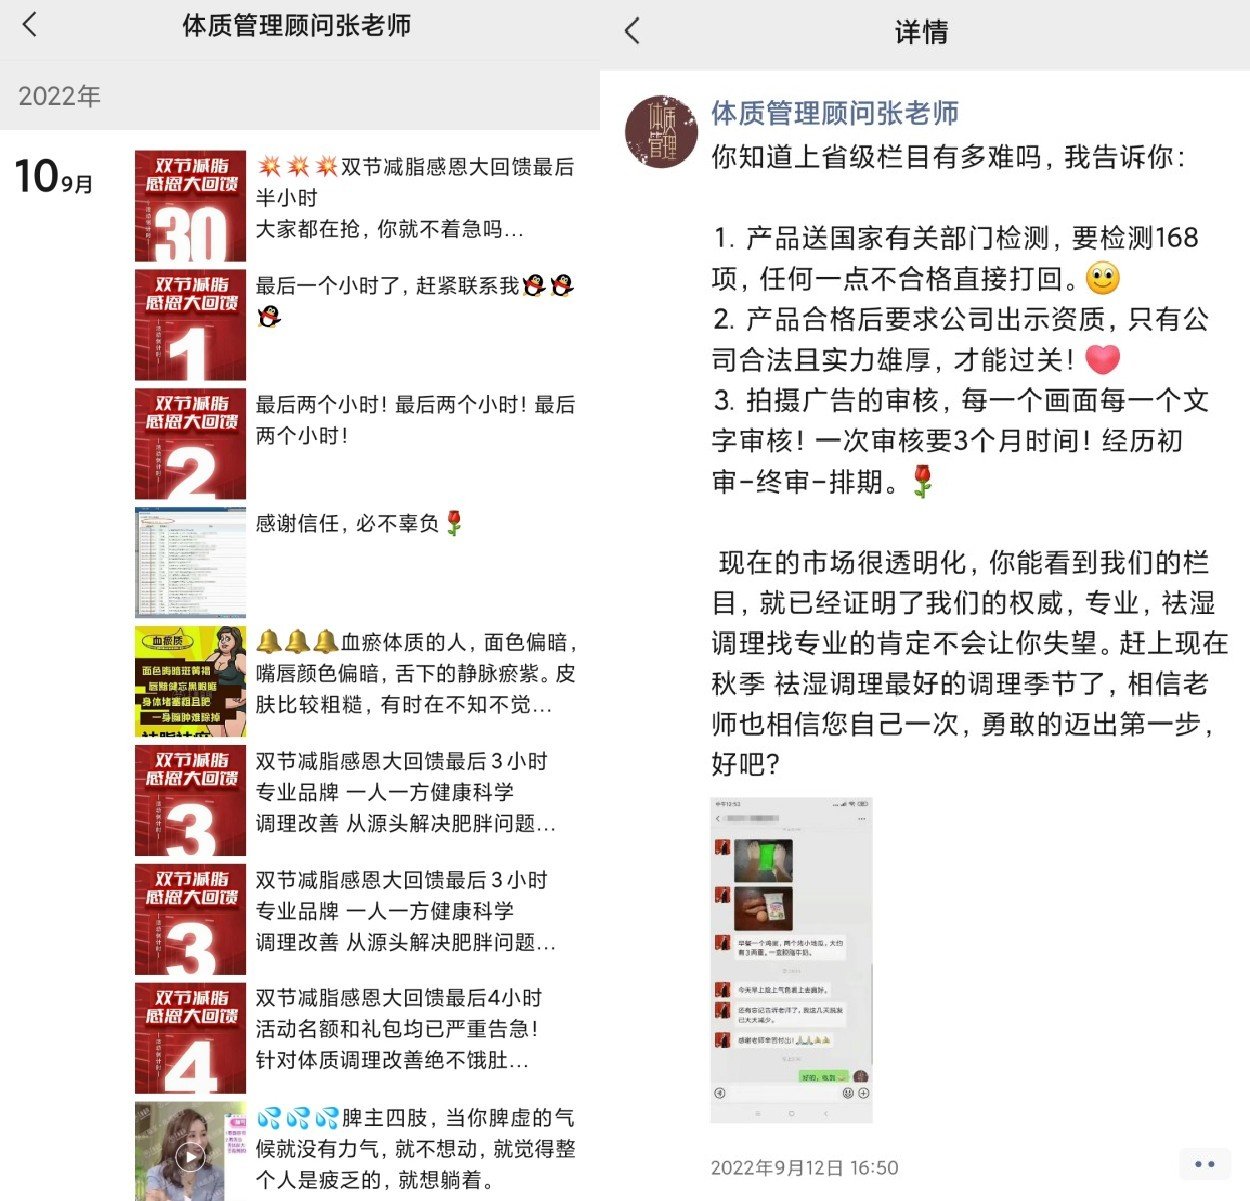Open 体质管理顾问张老师 name link
This screenshot has width=1250, height=1201.
coord(835,113)
